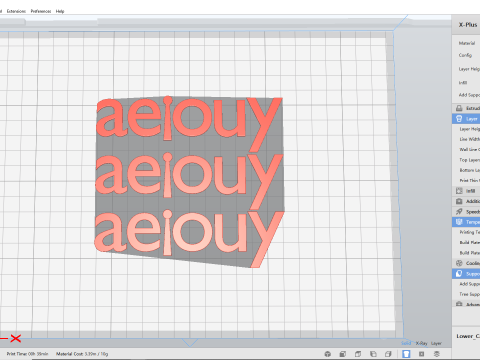Switch to Solid view mode
This screenshot has height=360, width=480.
(x=406, y=343)
